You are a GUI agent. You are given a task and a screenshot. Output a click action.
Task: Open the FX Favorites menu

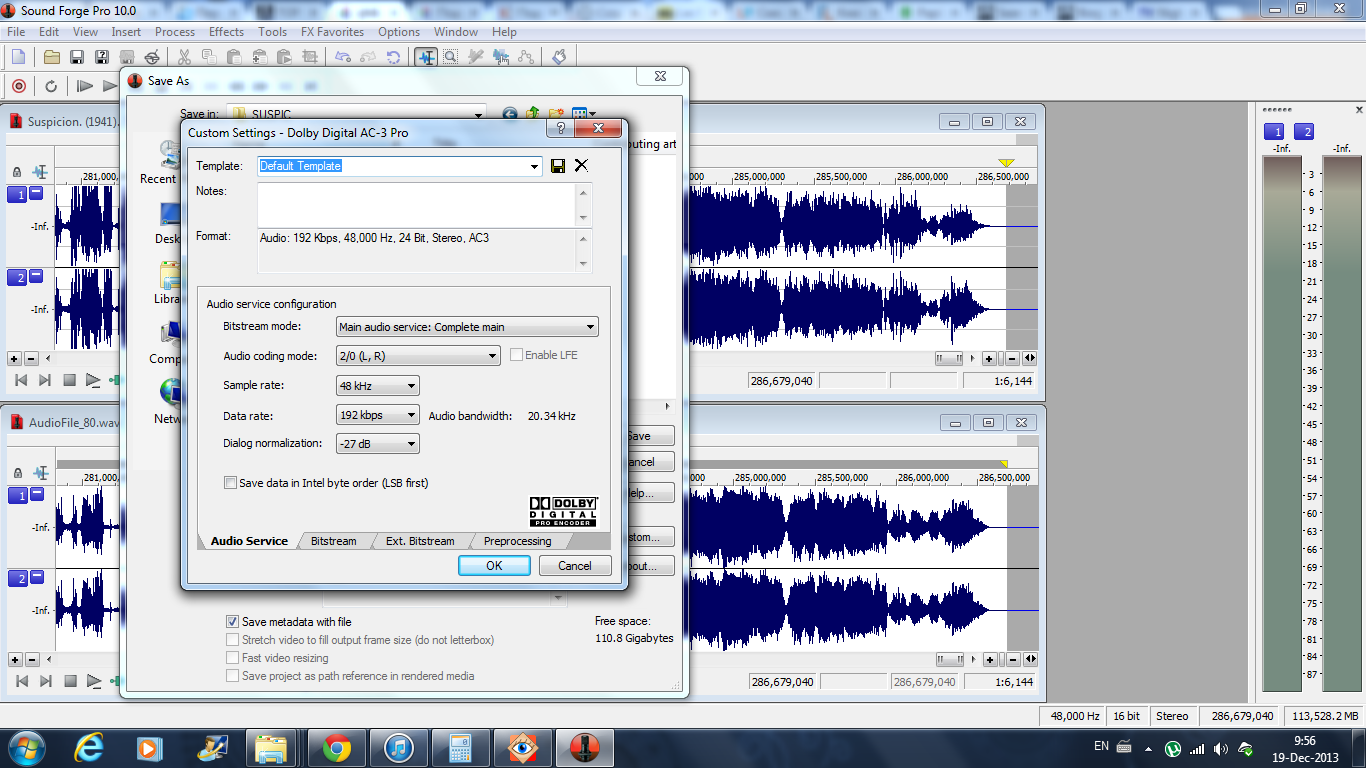tap(332, 32)
